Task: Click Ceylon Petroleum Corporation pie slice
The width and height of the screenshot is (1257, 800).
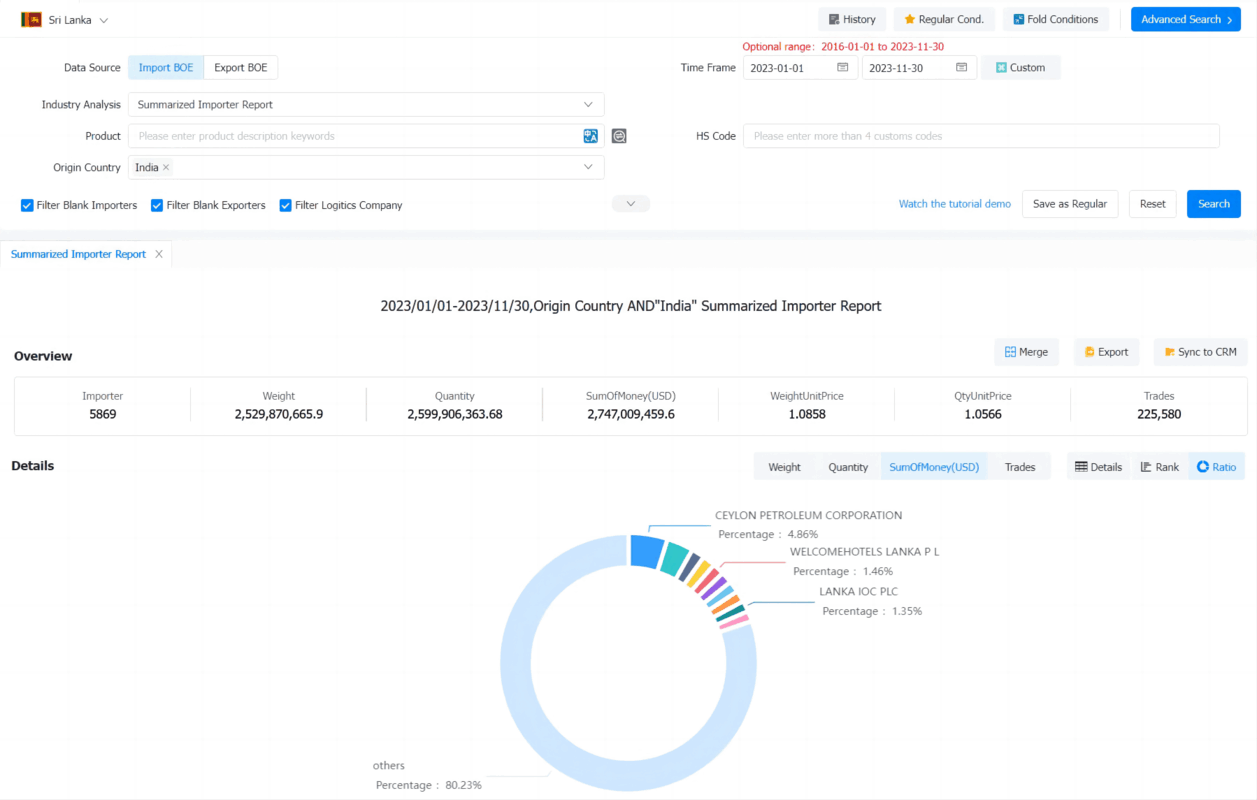Action: [x=647, y=552]
